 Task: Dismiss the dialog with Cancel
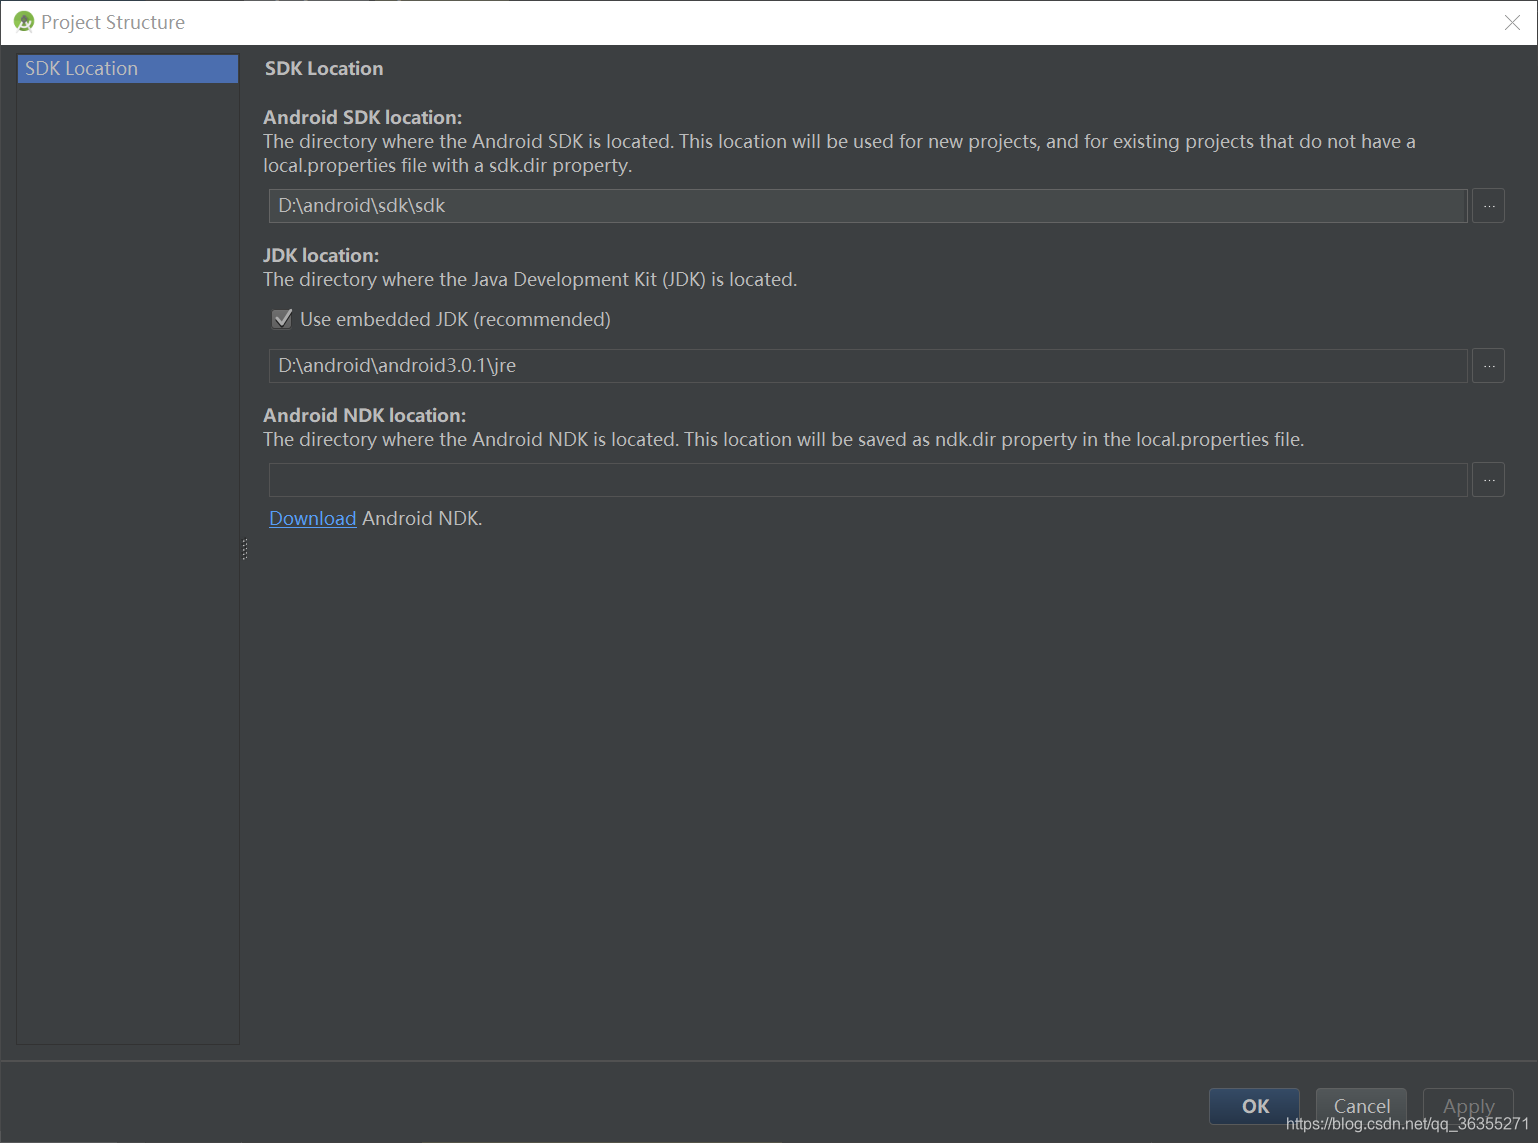(x=1361, y=1106)
